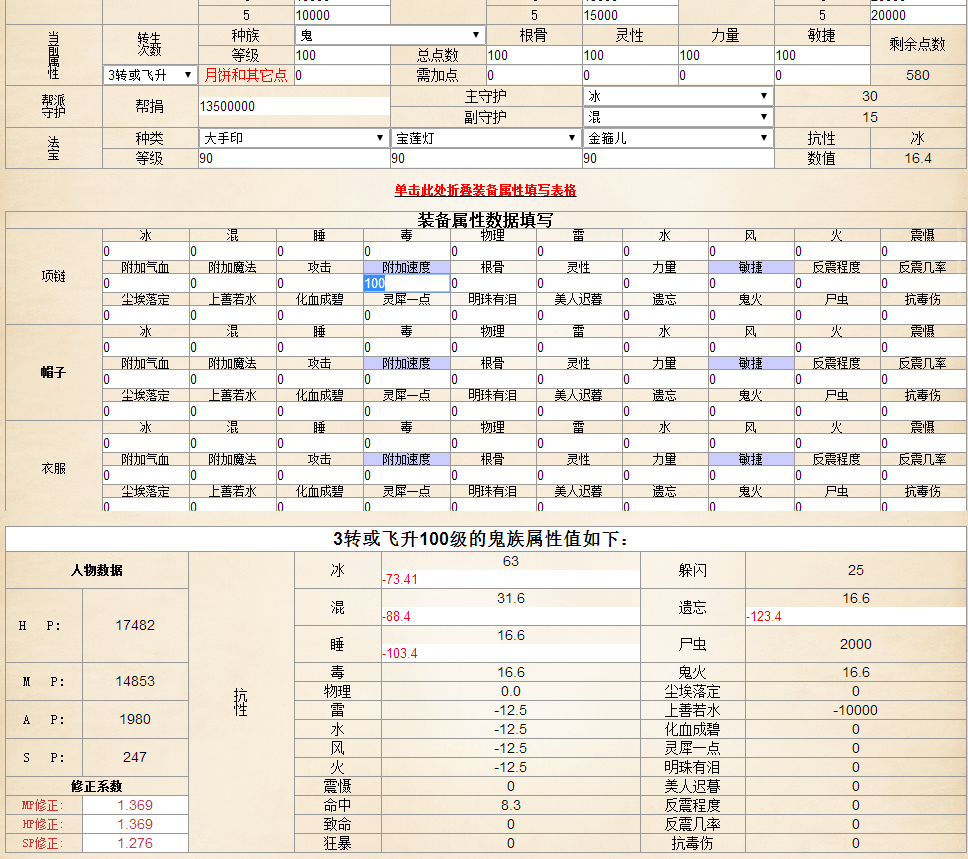The height and width of the screenshot is (859, 968).
Task: Click the 帮捐 input containing 13500000
Action: (x=293, y=106)
